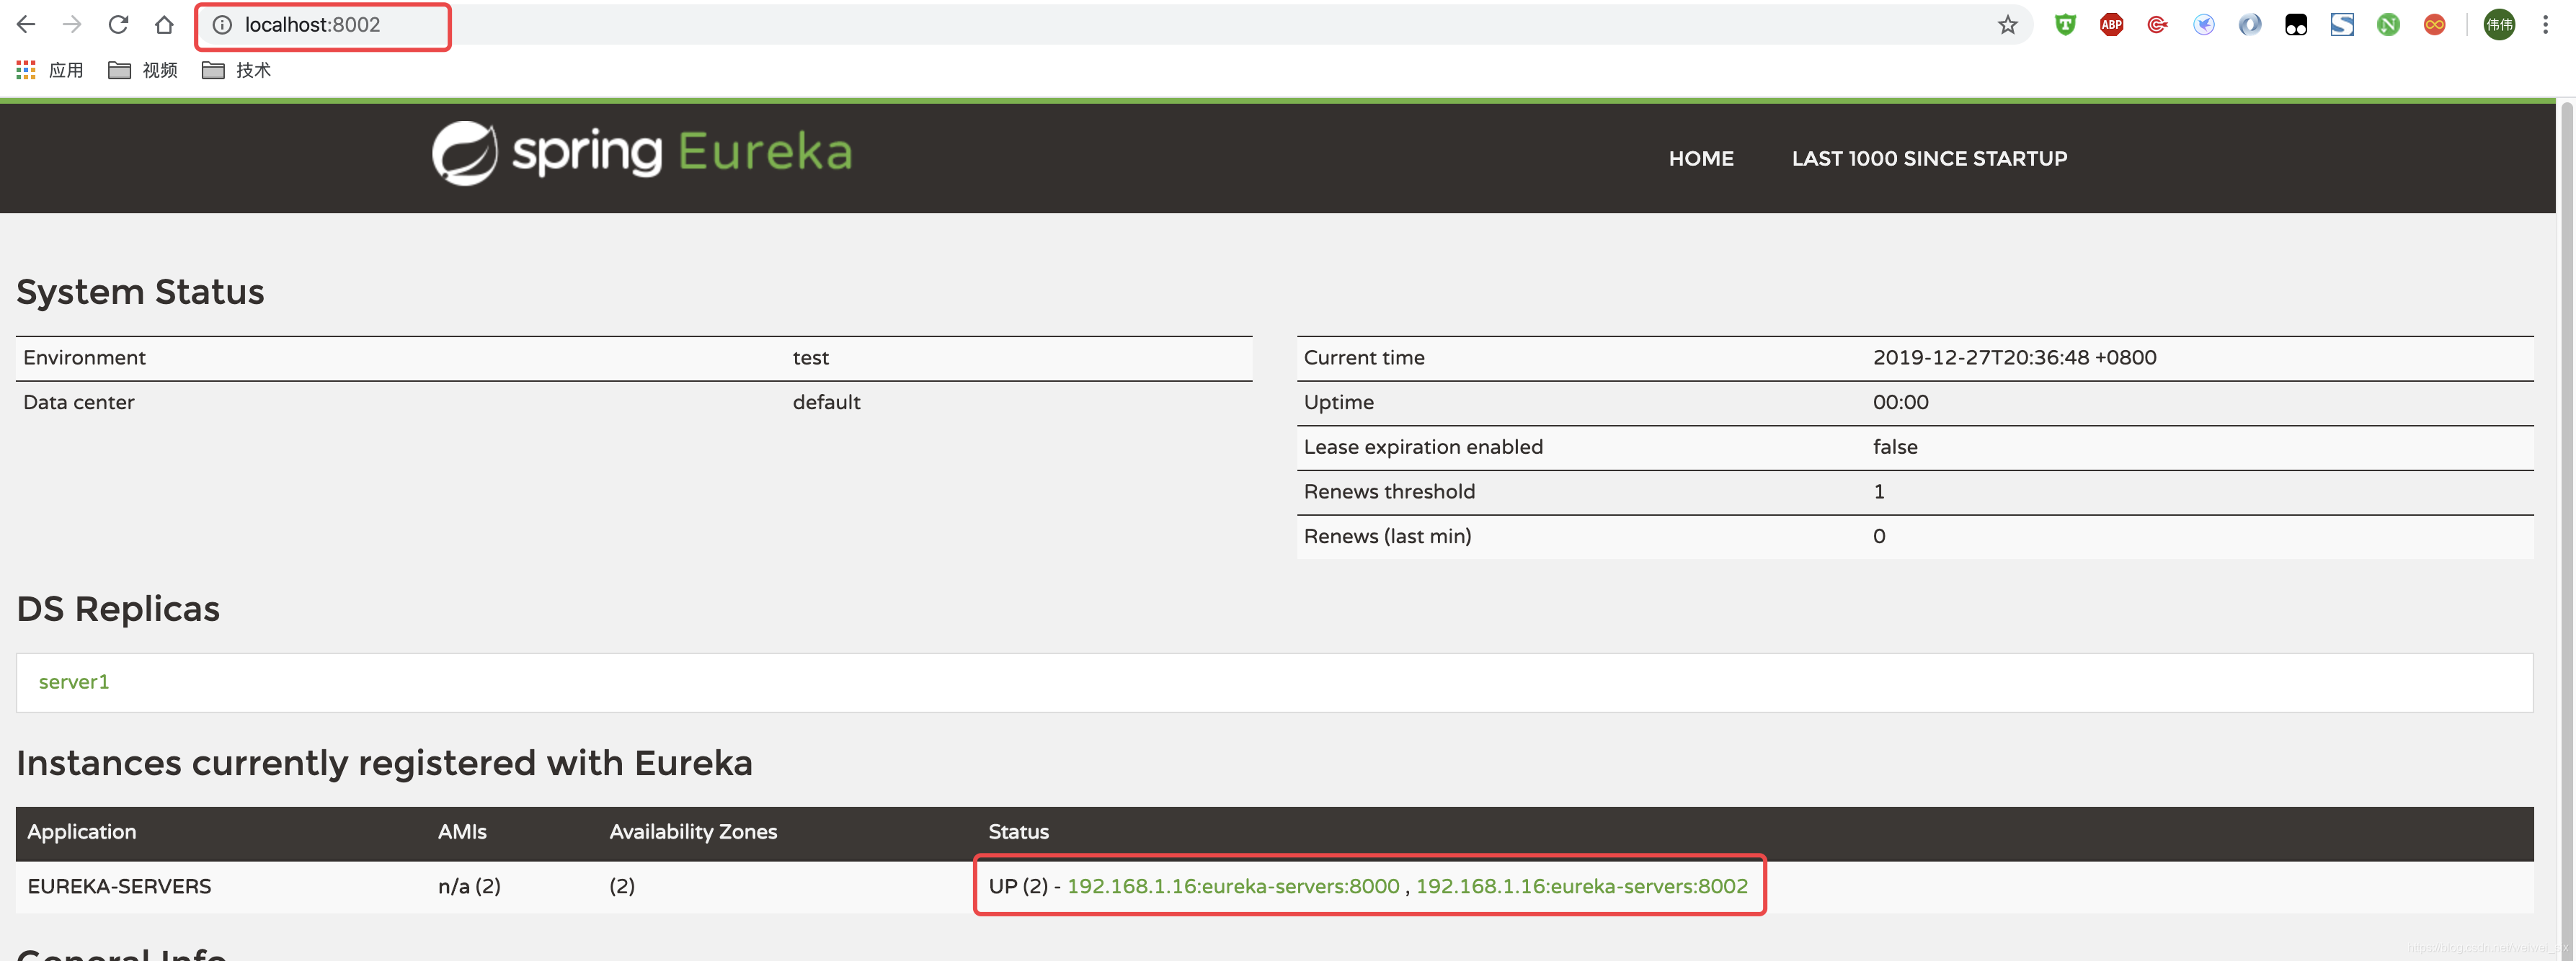Click the Current time label
2576x961 pixels.
pyautogui.click(x=1363, y=358)
